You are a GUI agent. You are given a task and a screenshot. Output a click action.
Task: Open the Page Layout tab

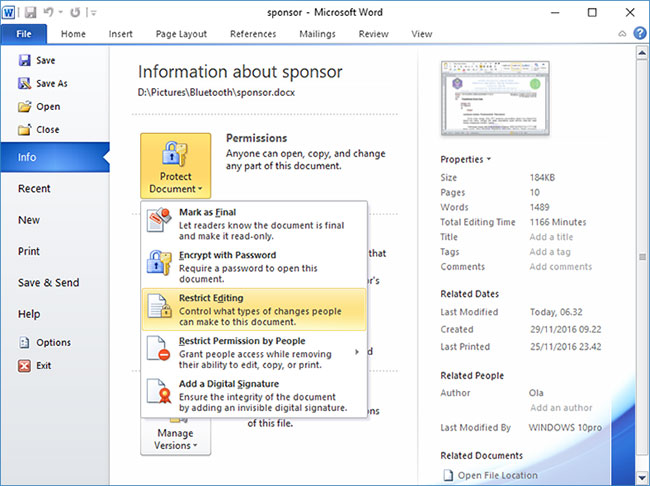point(181,34)
